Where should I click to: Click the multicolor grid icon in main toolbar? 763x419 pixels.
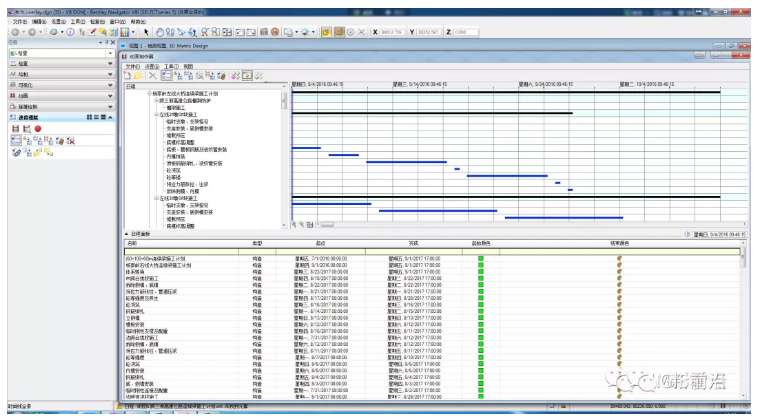(125, 32)
